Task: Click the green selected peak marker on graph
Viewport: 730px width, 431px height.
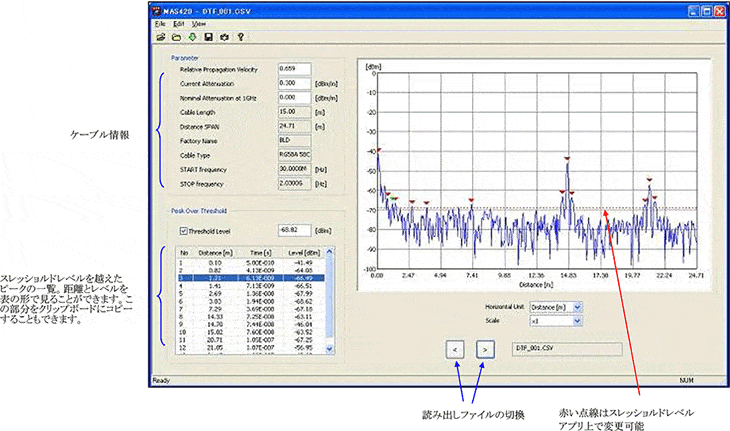Action: pyautogui.click(x=394, y=199)
